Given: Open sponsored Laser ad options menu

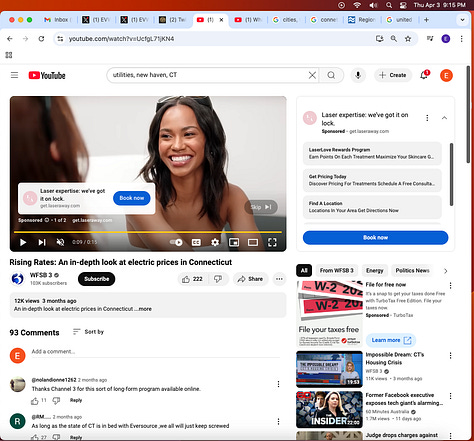Looking at the screenshot, I should [x=427, y=118].
